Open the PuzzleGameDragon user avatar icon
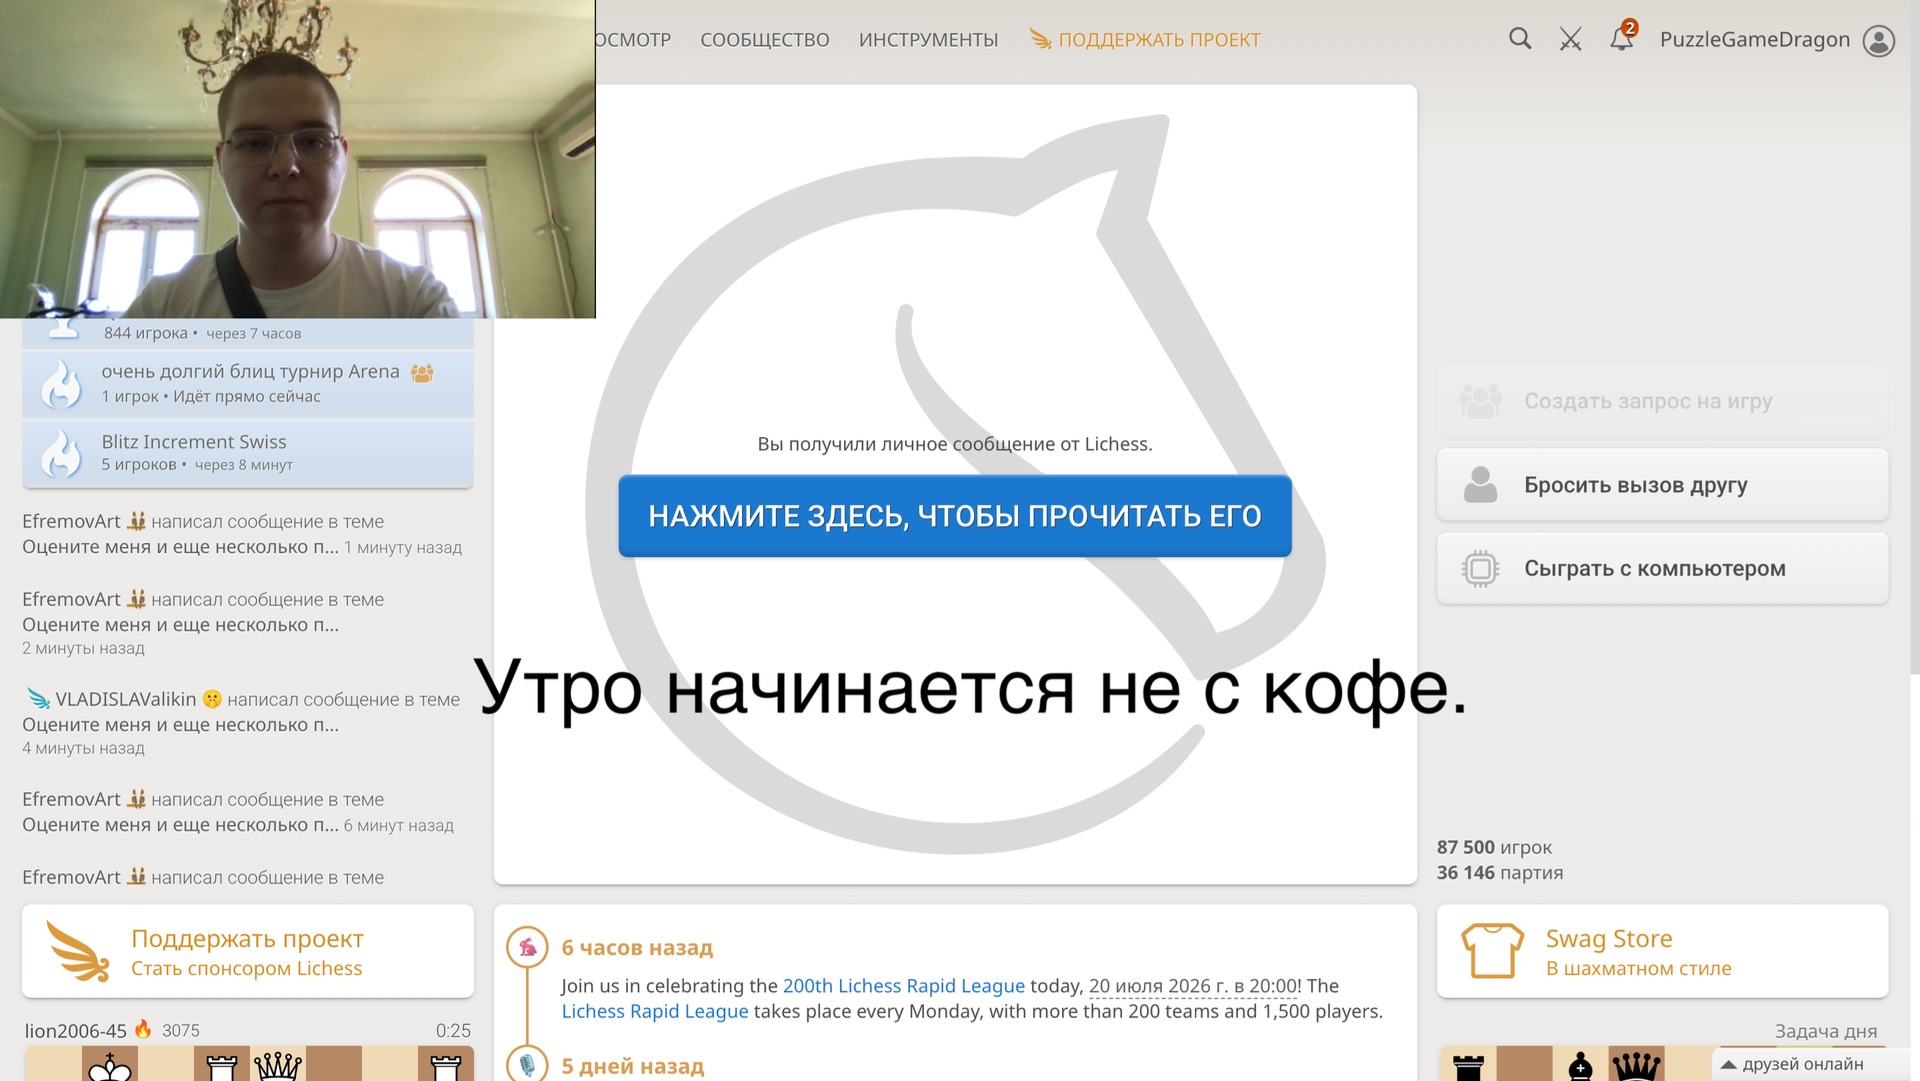1920x1081 pixels. (x=1879, y=40)
